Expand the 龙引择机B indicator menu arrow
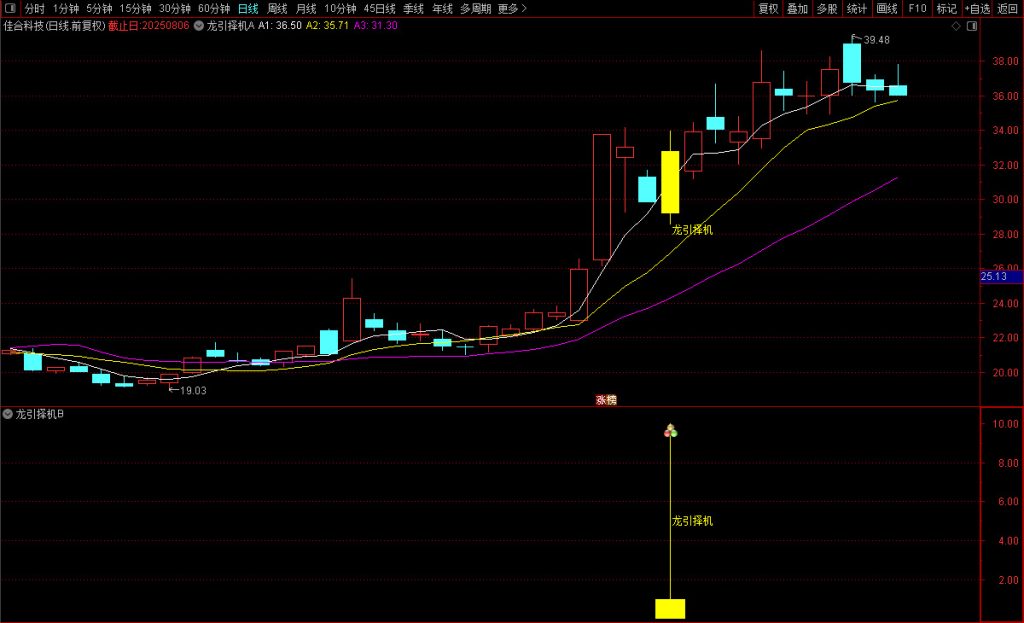1024x623 pixels. point(8,413)
